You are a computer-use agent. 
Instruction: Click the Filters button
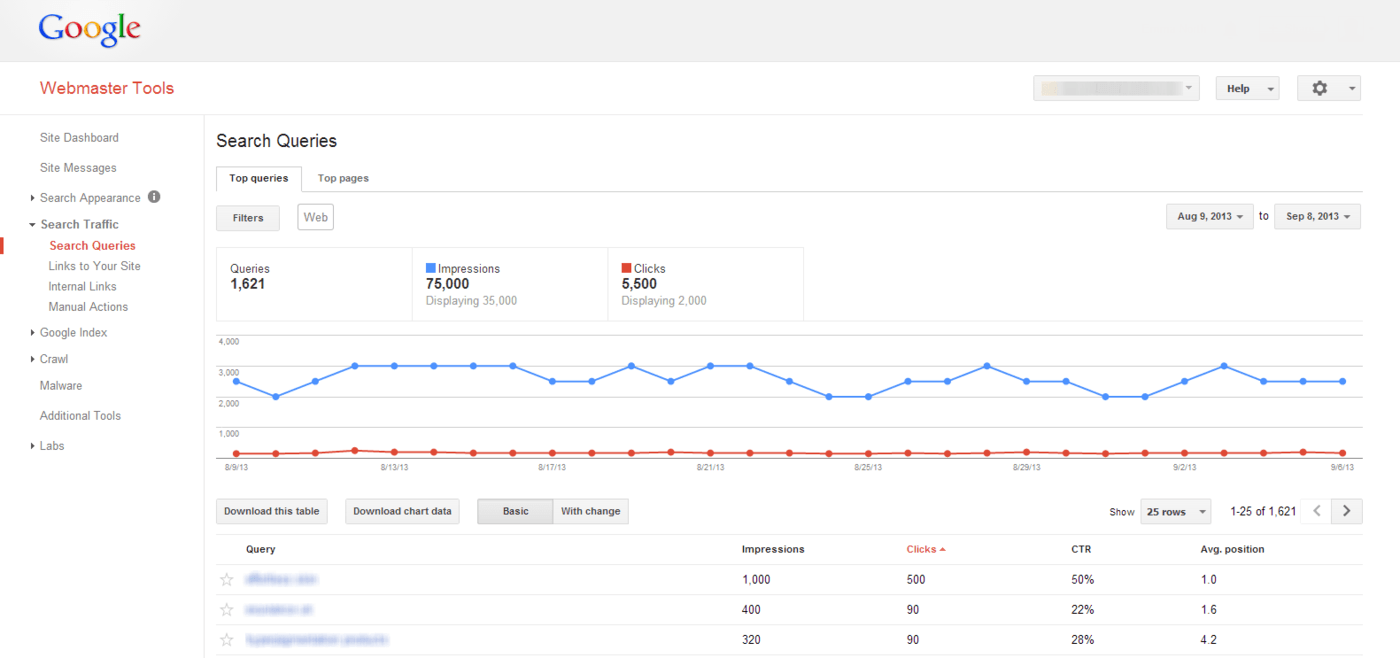tap(248, 217)
